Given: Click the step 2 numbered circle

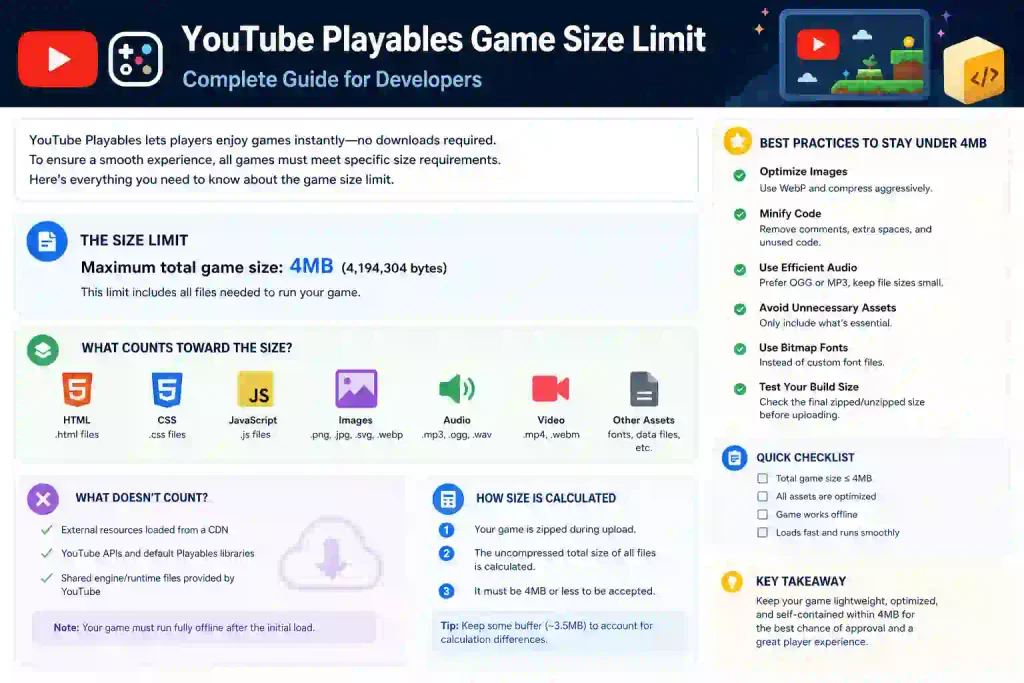Looking at the screenshot, I should pyautogui.click(x=447, y=554).
